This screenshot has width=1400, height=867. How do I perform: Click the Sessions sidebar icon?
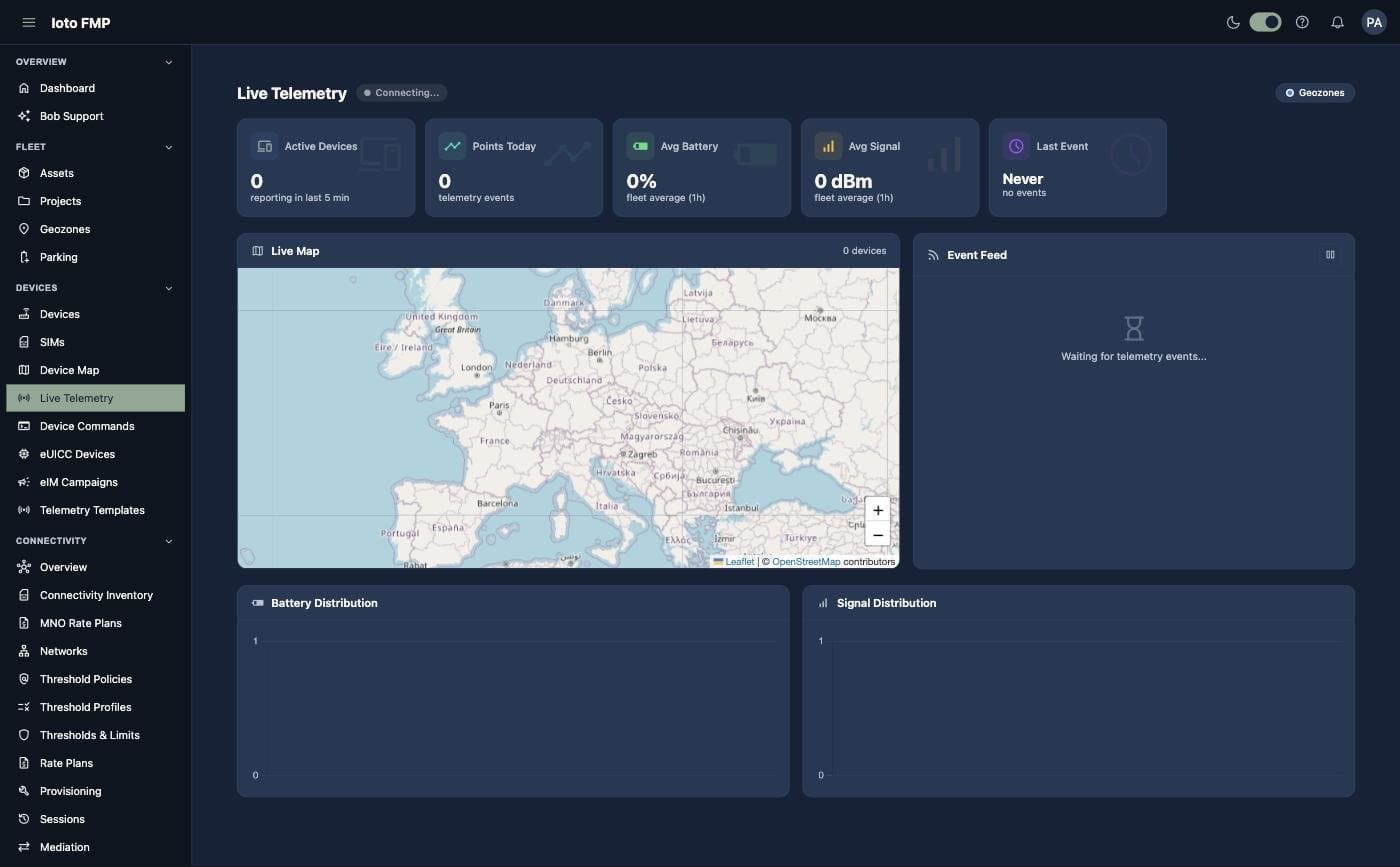24,819
